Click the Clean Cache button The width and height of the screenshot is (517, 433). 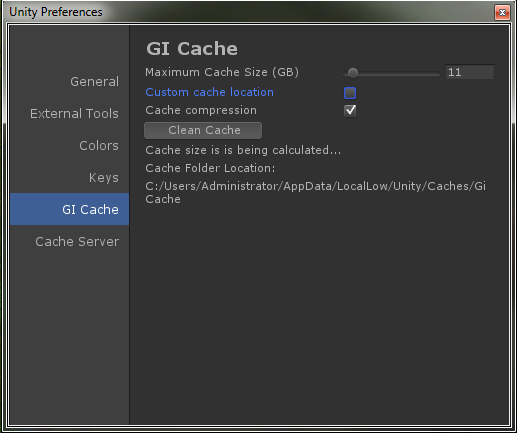[203, 130]
